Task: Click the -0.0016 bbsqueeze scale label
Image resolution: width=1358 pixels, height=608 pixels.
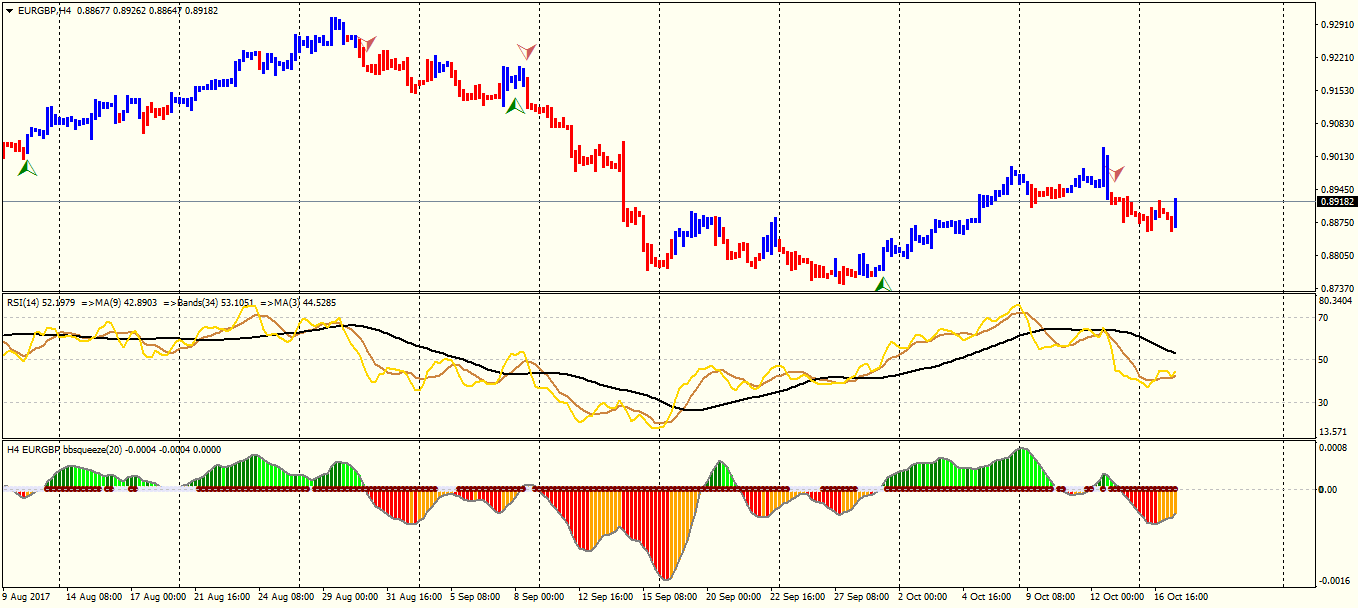Action: 1335,581
